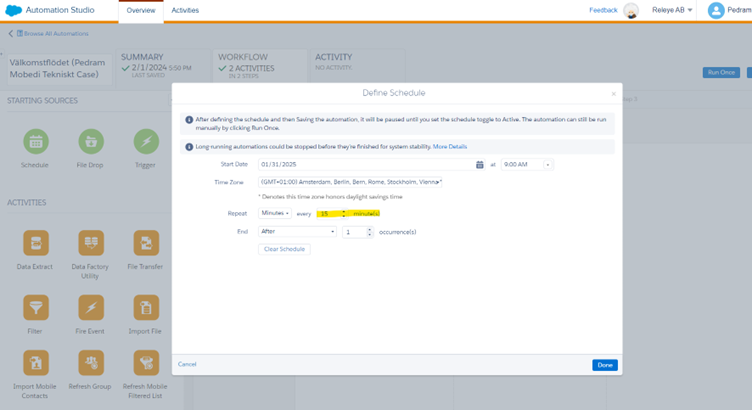Click the File Transfer activity icon
Viewport: 752px width, 410px height.
[146, 243]
